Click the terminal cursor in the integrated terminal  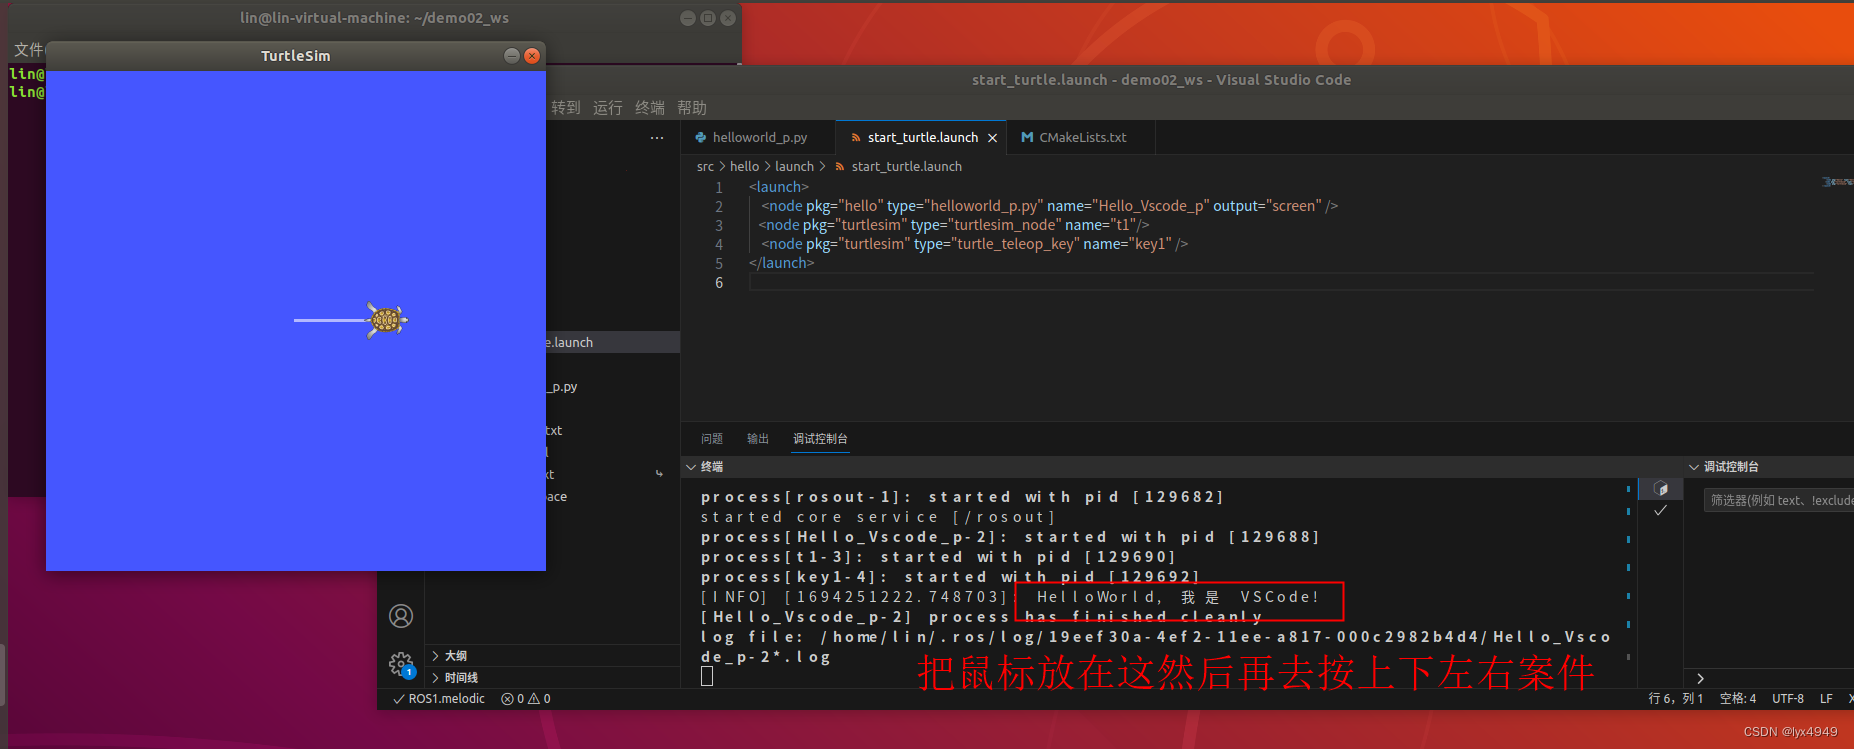[707, 676]
